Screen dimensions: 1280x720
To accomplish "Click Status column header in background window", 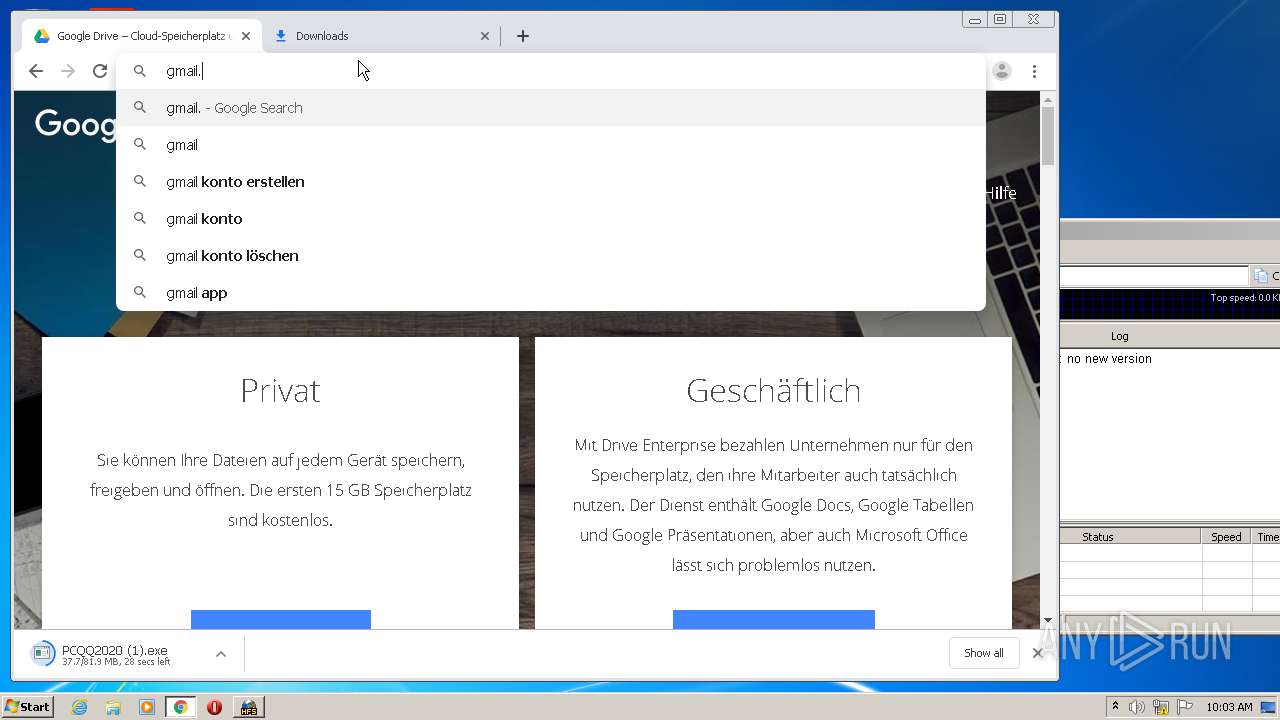I will click(x=1098, y=537).
